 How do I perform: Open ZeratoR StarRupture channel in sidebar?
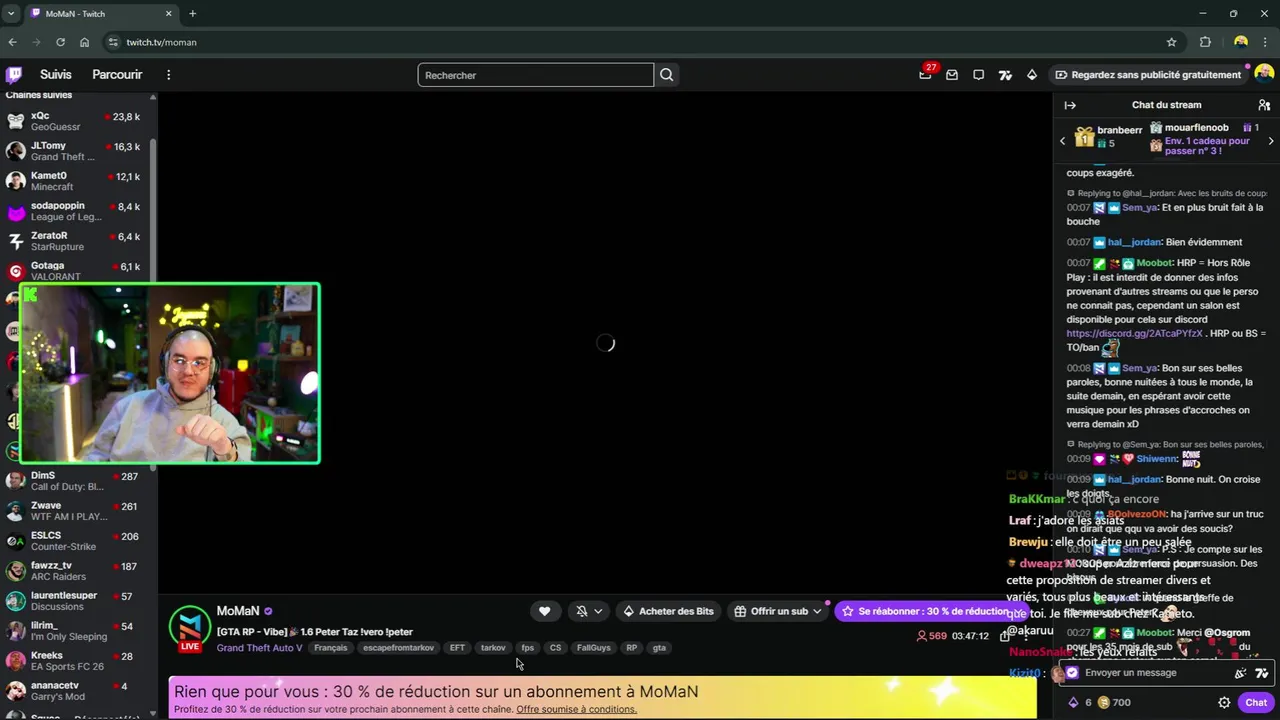tap(76, 241)
